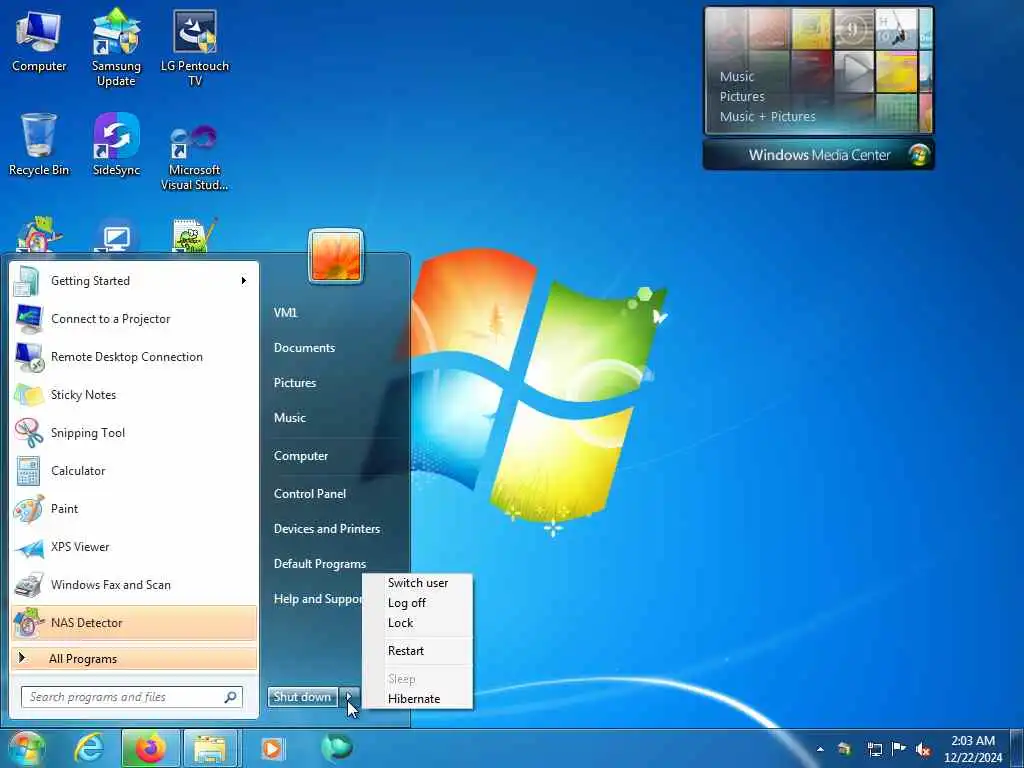Expand the Getting Started submenu arrow
The image size is (1024, 768).
(x=244, y=281)
